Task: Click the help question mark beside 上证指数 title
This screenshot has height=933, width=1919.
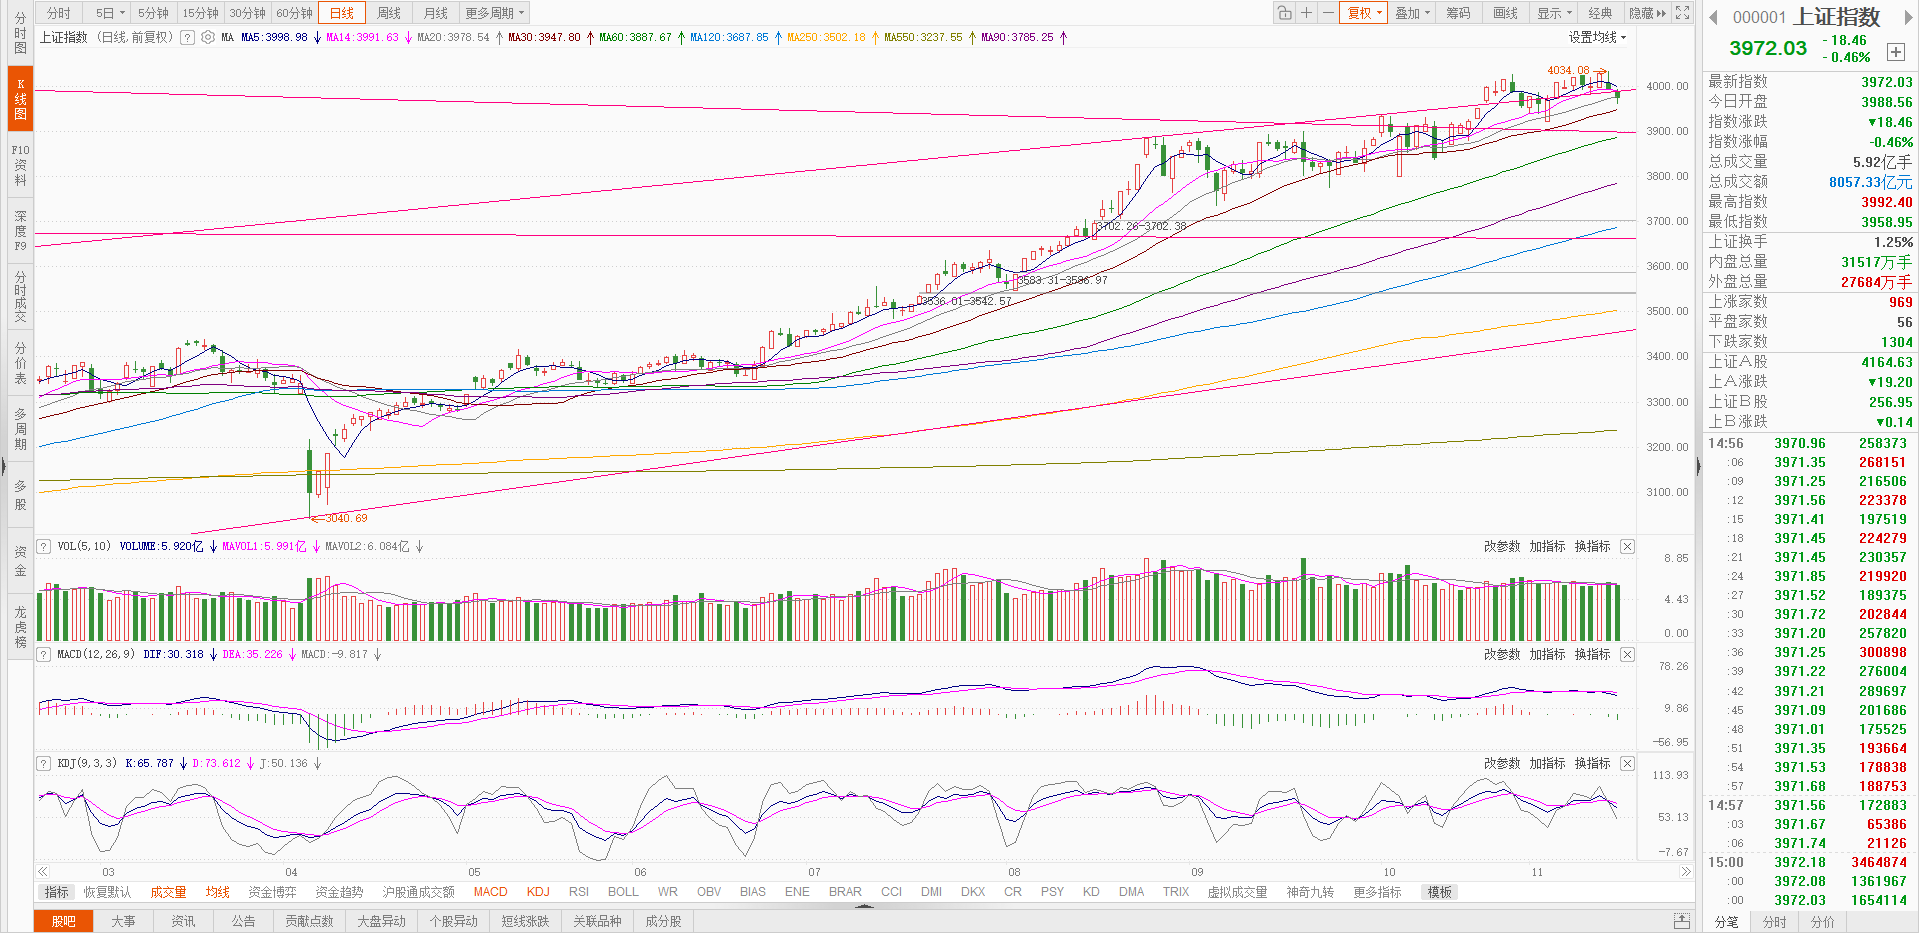Action: click(x=187, y=37)
